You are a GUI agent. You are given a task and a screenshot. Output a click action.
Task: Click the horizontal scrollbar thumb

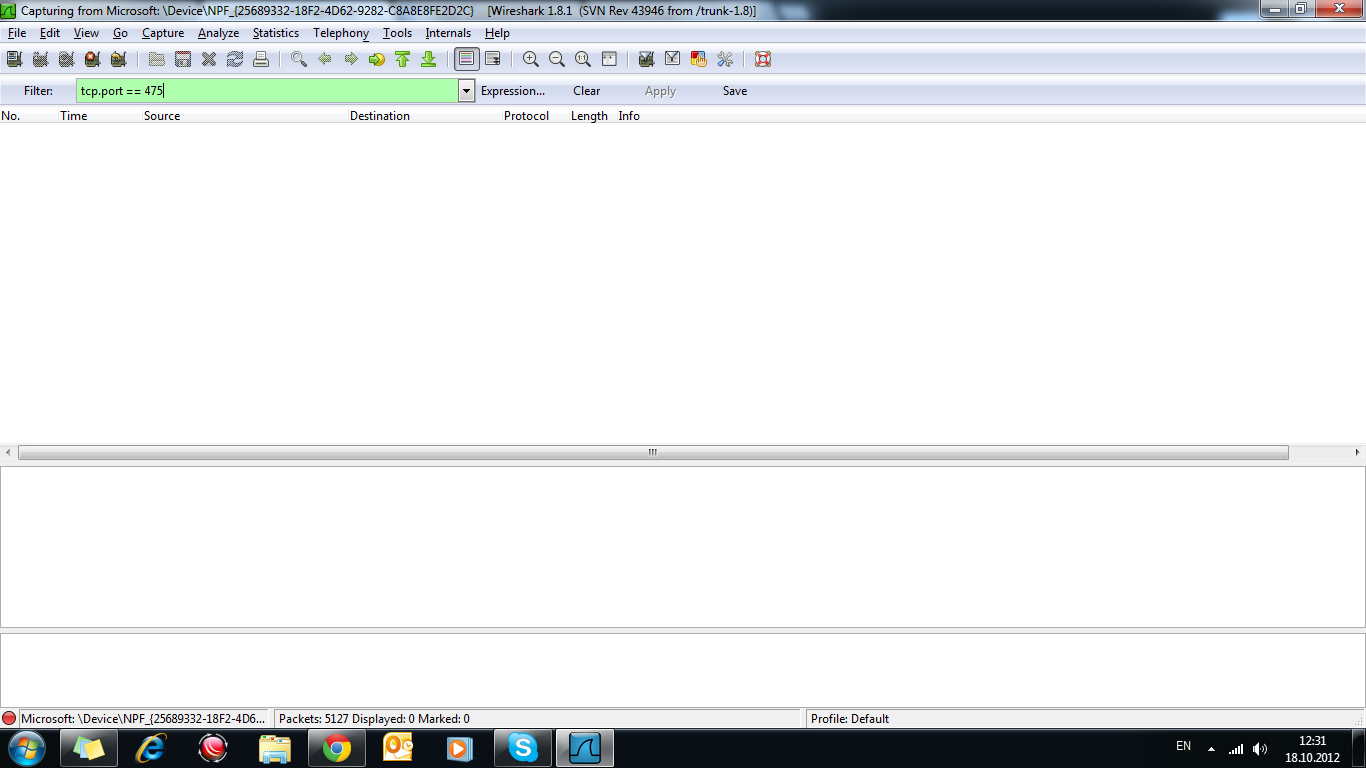coord(653,452)
